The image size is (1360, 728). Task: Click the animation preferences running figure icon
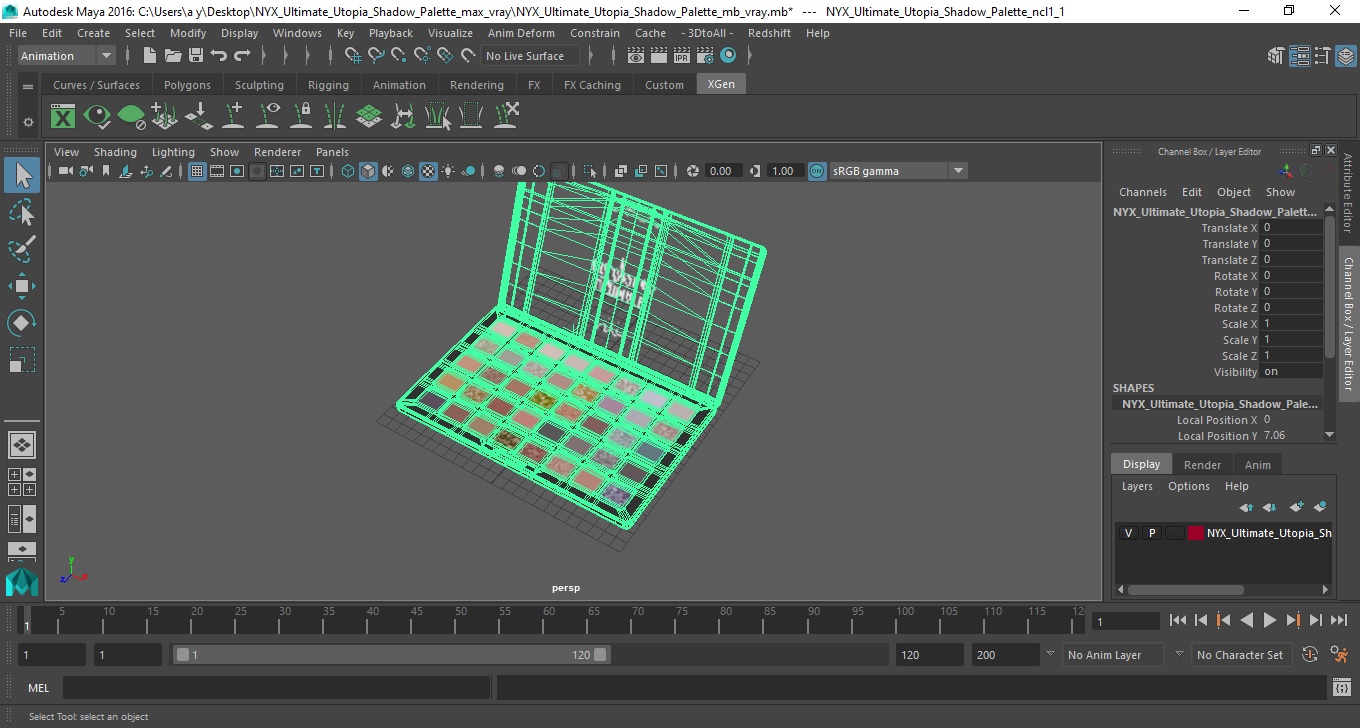click(x=1339, y=655)
